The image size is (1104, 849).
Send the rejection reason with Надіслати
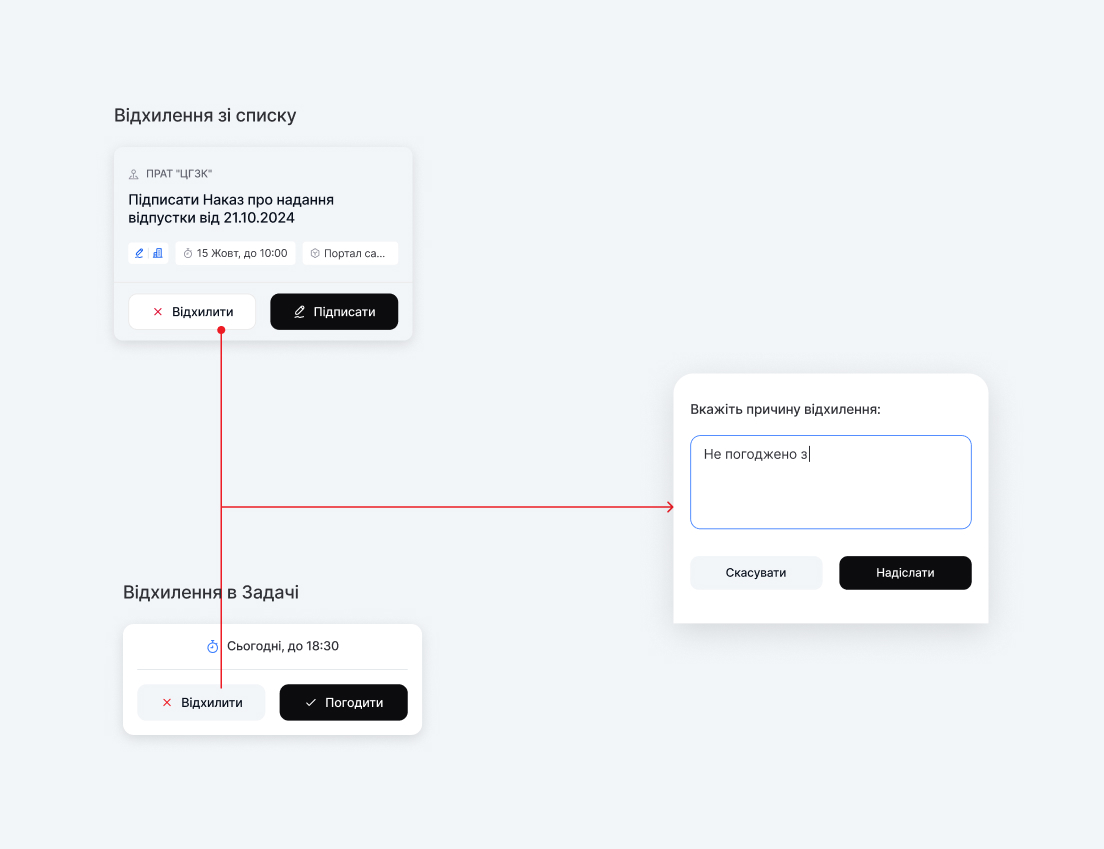[905, 573]
